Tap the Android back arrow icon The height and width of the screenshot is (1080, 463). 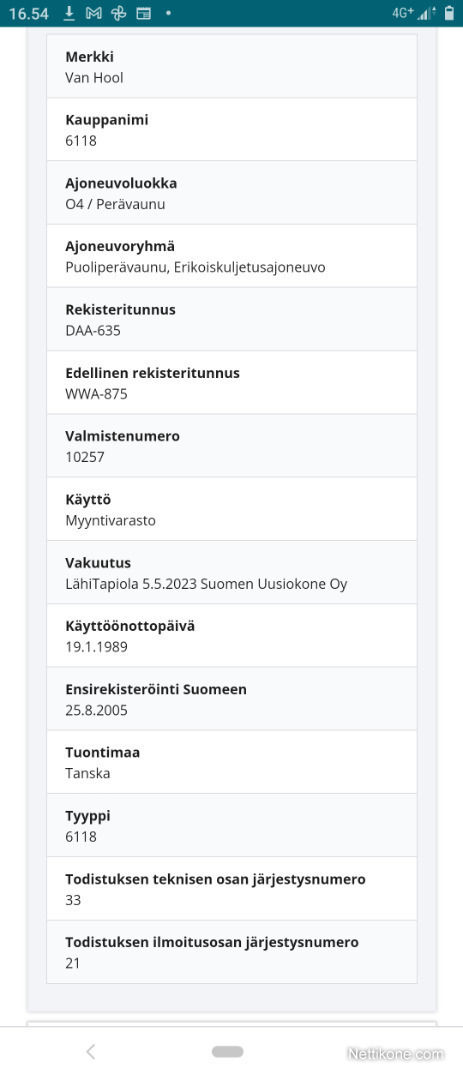90,1051
